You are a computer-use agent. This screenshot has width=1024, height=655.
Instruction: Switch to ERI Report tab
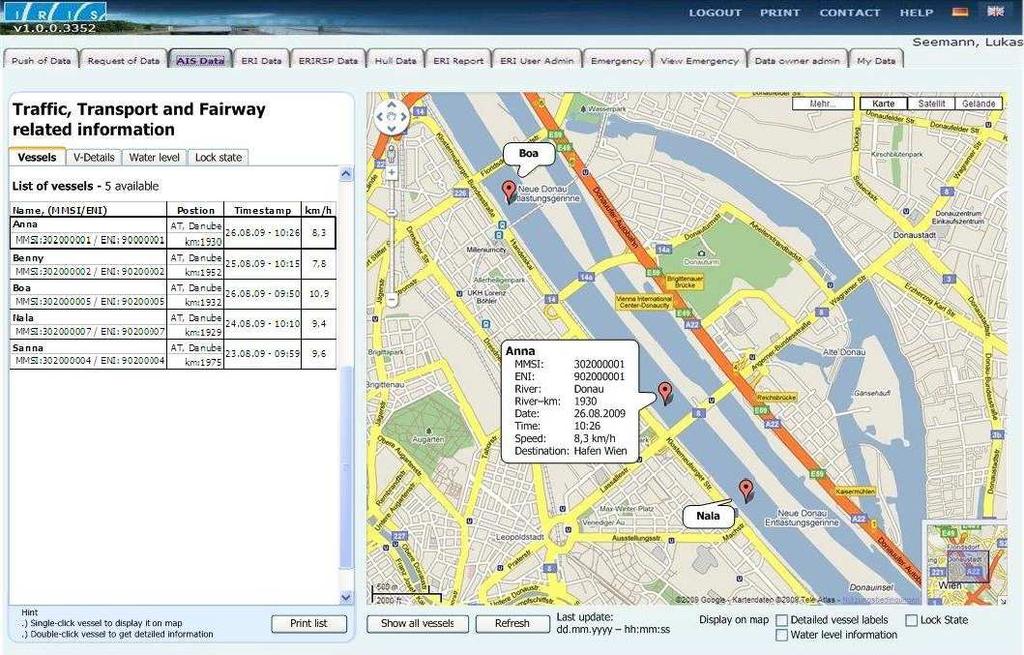tap(458, 60)
